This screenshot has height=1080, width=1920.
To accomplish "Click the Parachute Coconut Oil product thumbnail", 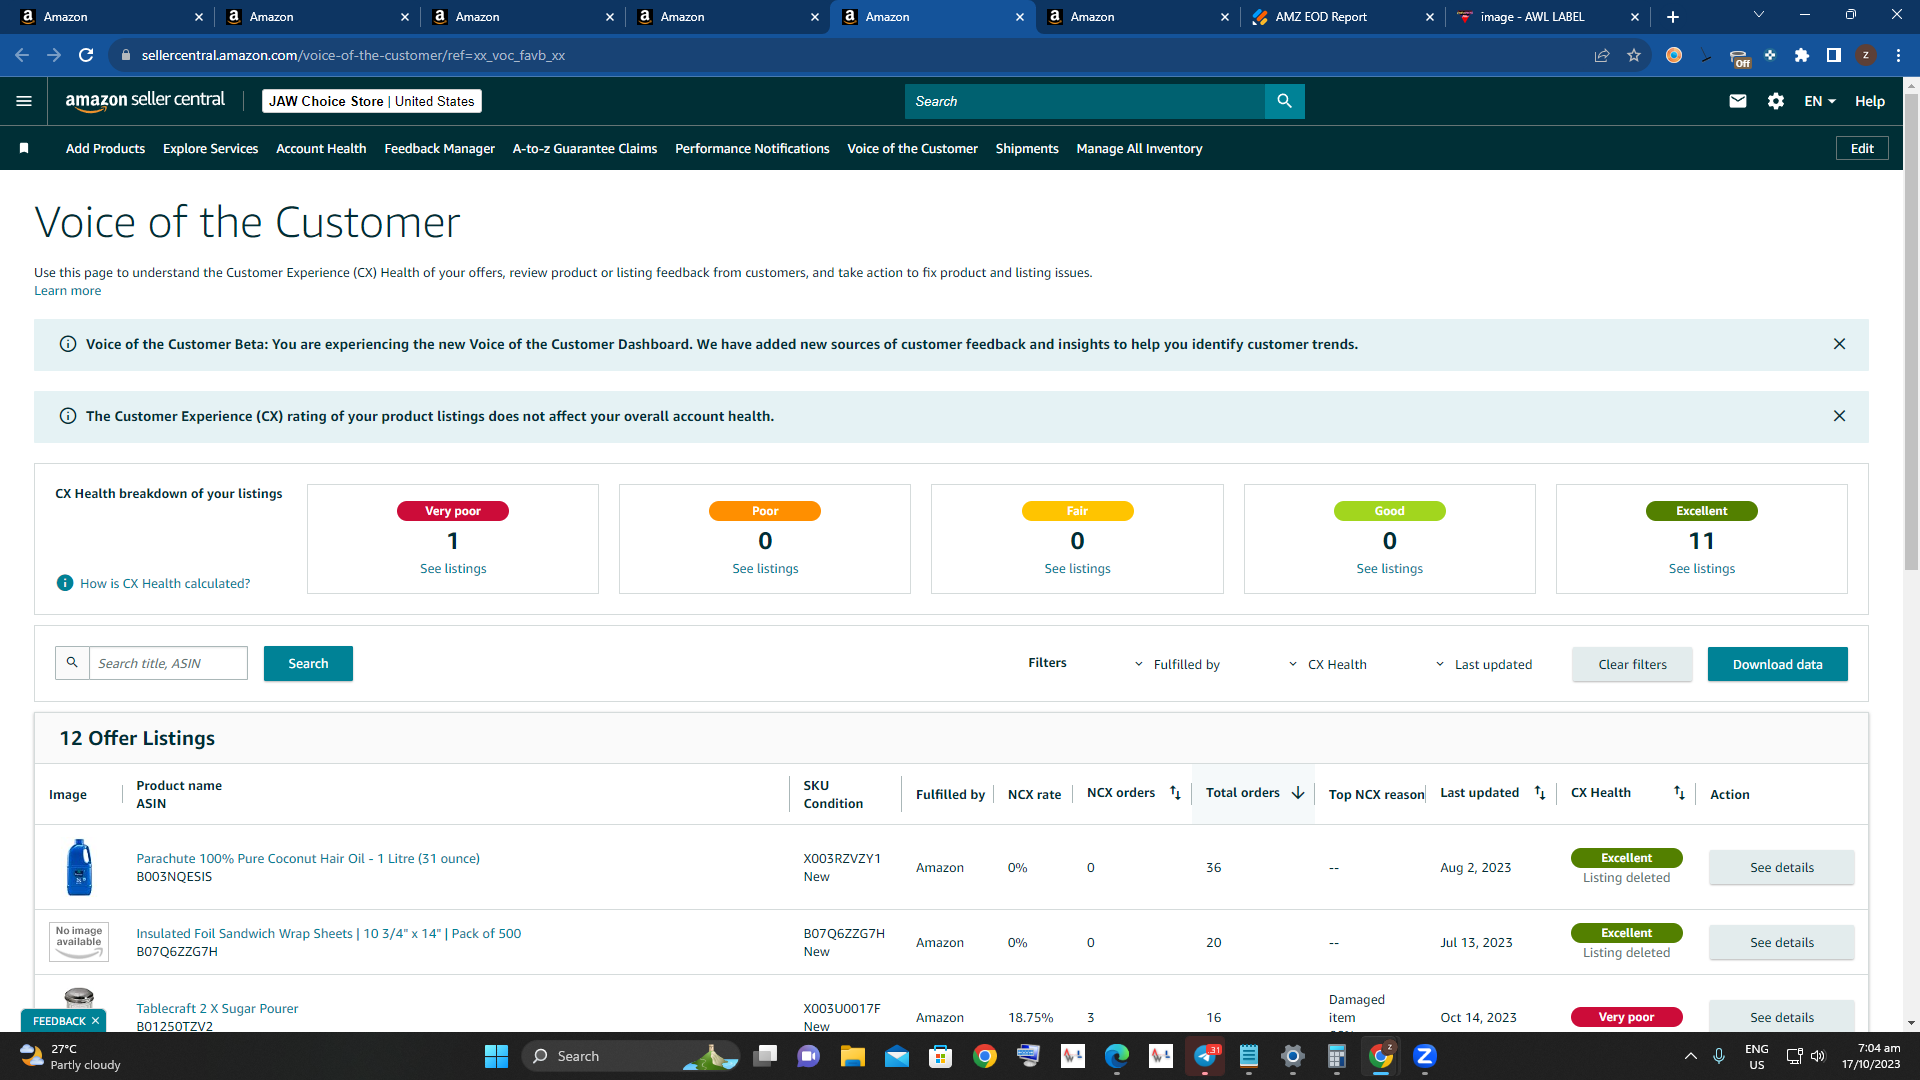I will click(x=79, y=867).
